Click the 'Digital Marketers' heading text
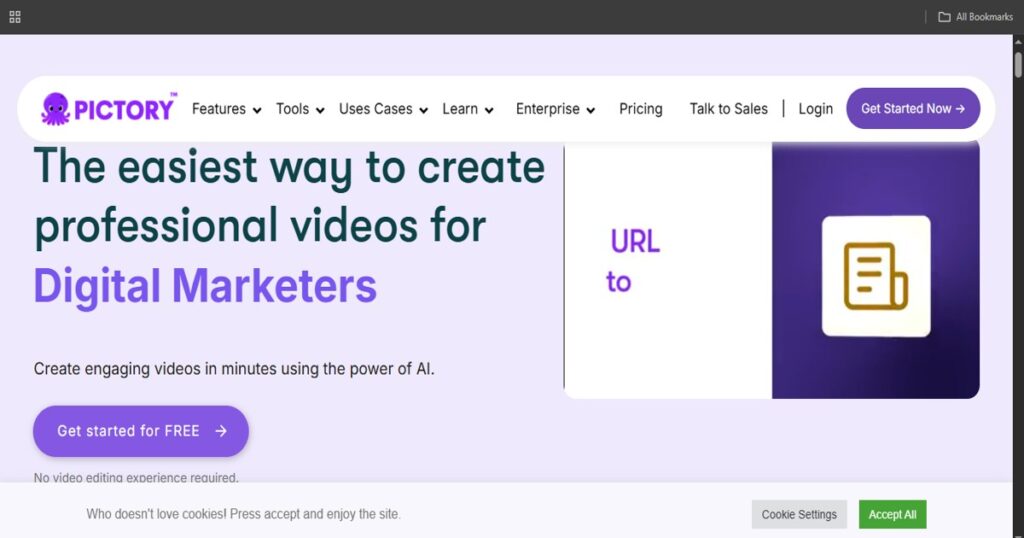 (205, 286)
